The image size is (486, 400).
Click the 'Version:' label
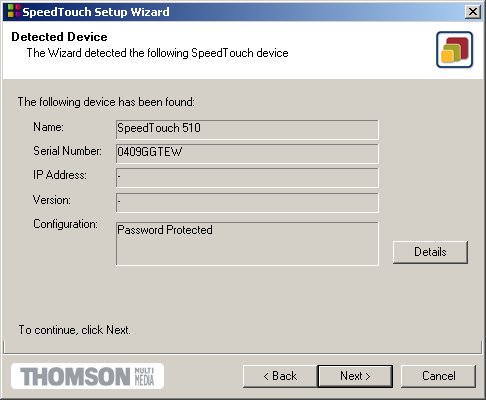click(x=52, y=200)
